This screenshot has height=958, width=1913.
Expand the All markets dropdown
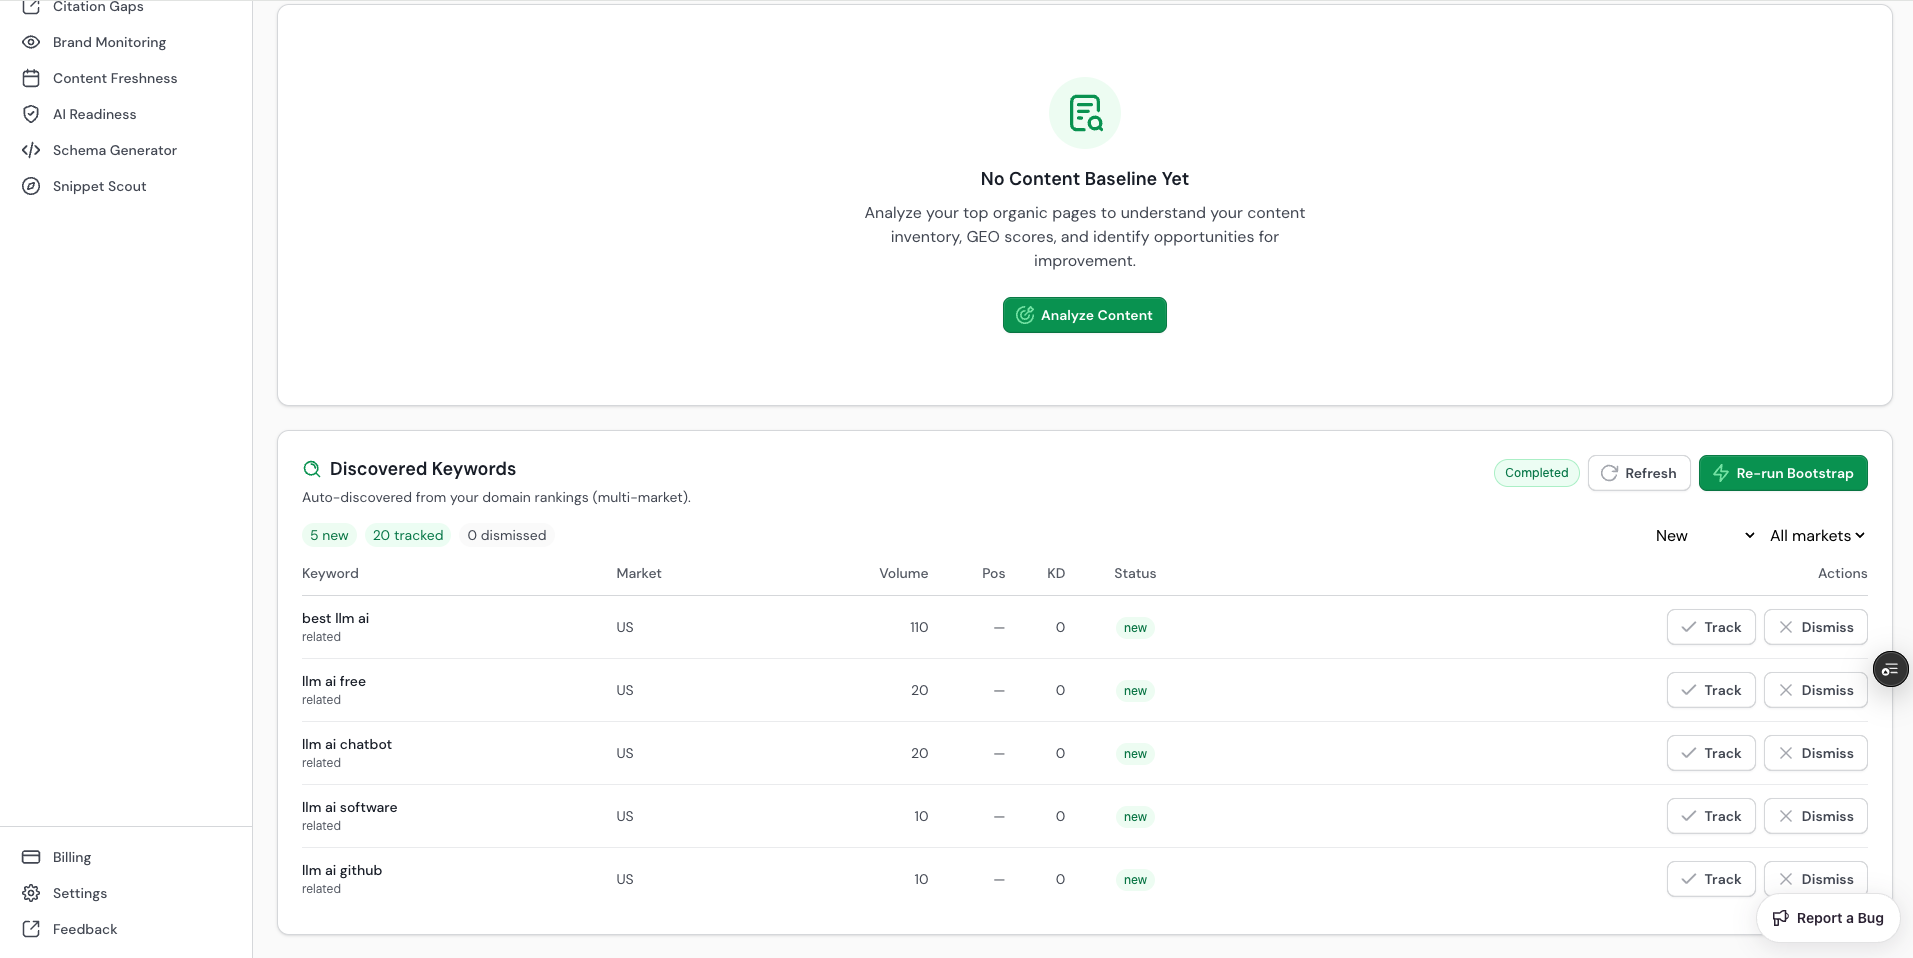coord(1816,535)
